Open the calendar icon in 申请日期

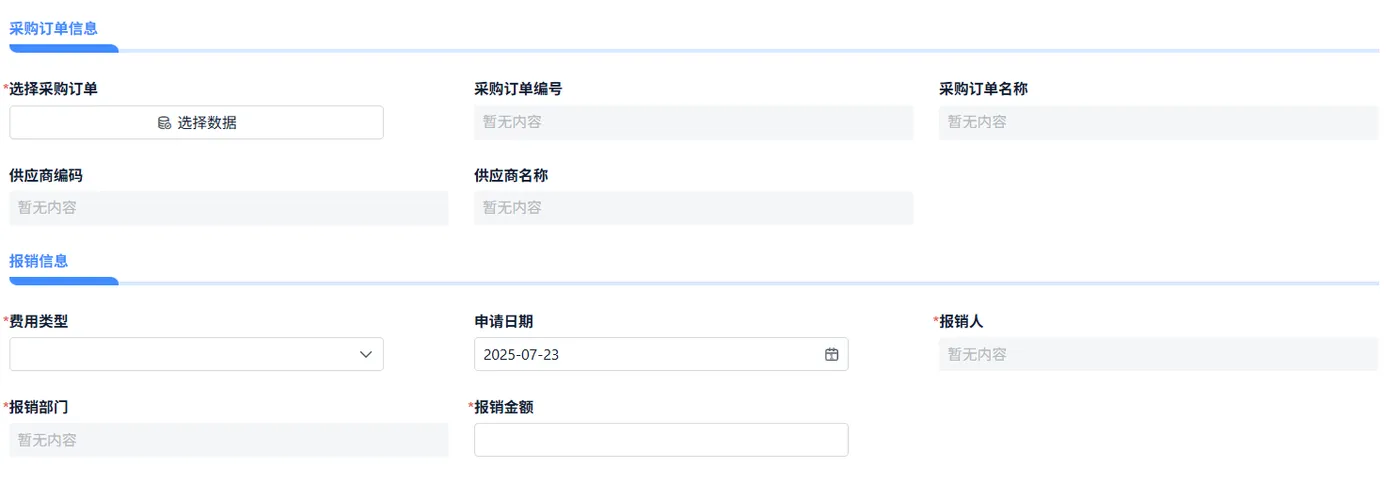(x=831, y=354)
